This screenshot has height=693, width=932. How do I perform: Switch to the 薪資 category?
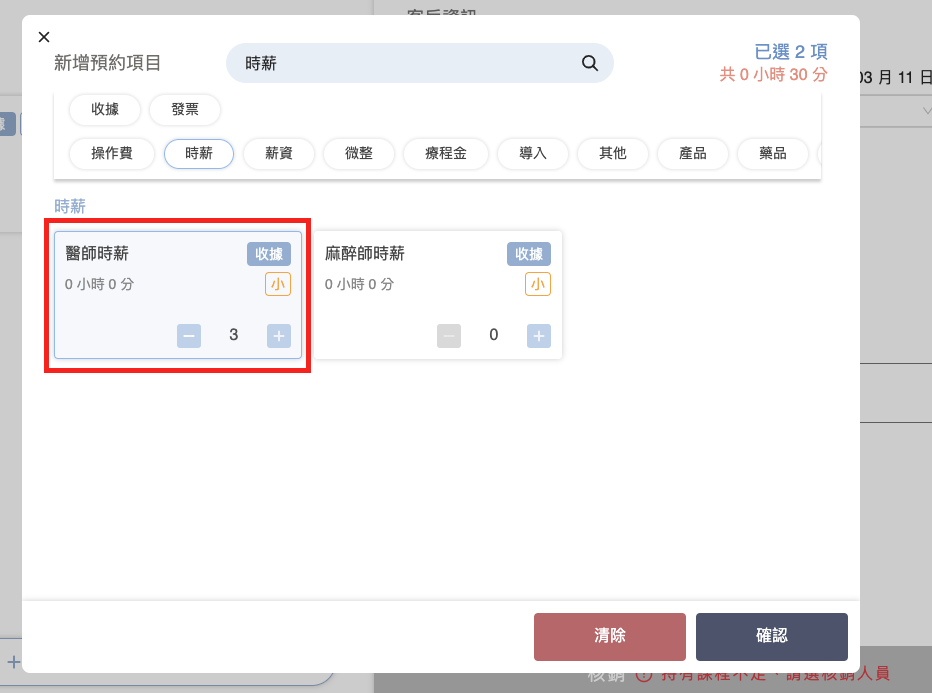point(279,153)
